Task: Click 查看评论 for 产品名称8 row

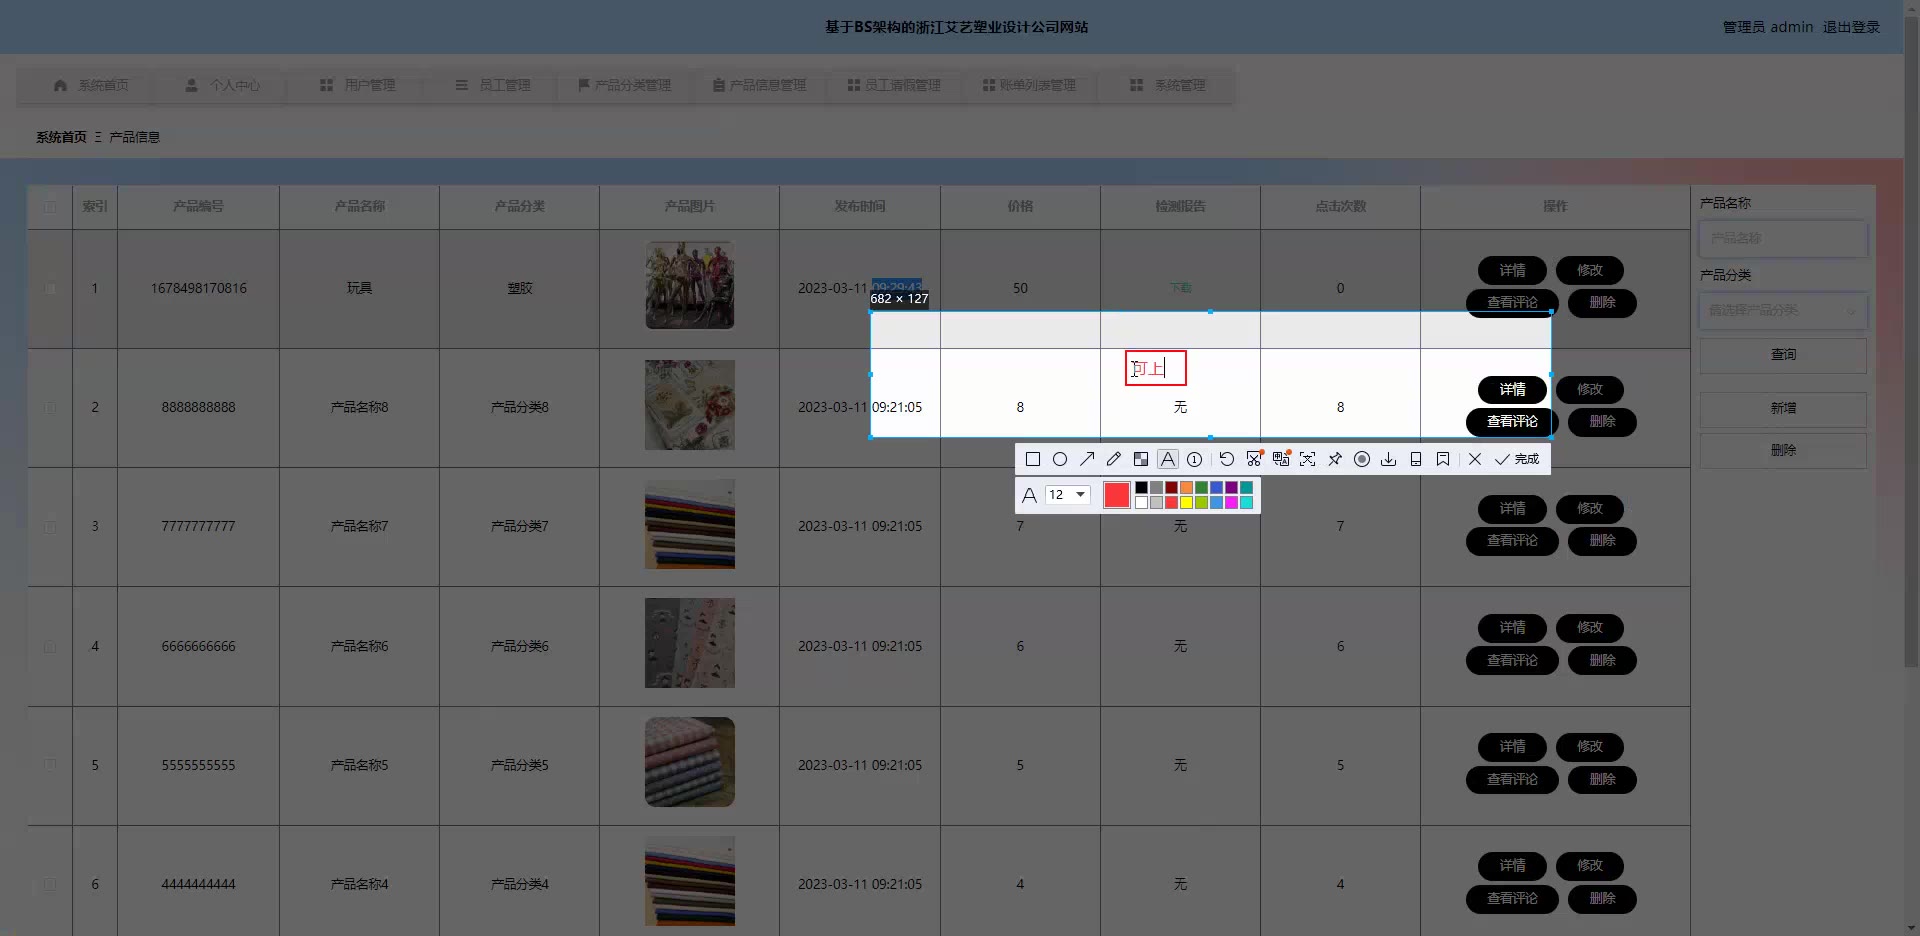Action: point(1512,422)
